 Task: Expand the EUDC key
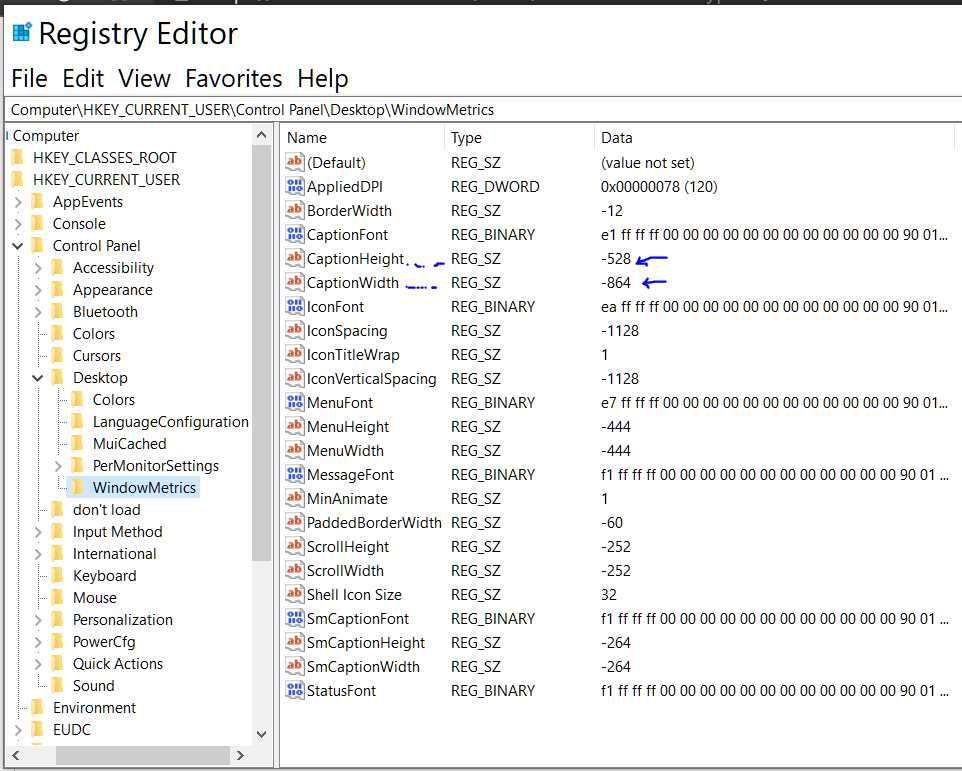coord(18,730)
